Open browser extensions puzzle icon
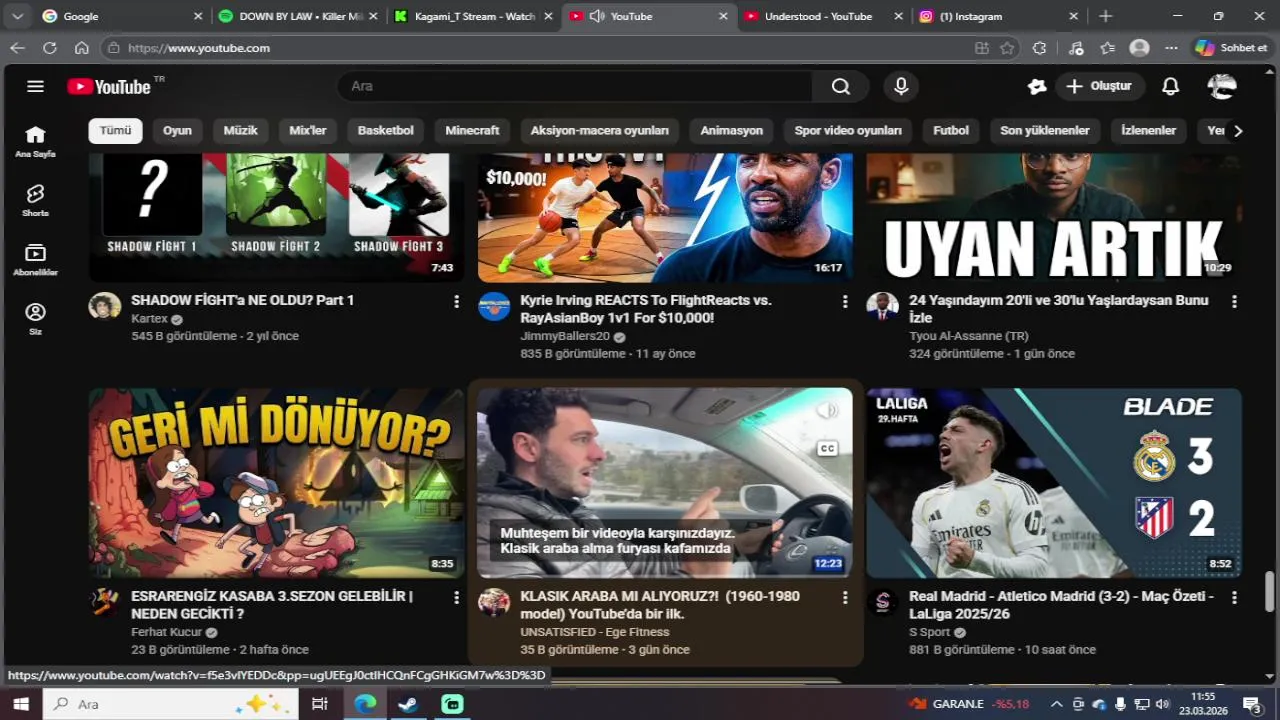 [x=1040, y=48]
